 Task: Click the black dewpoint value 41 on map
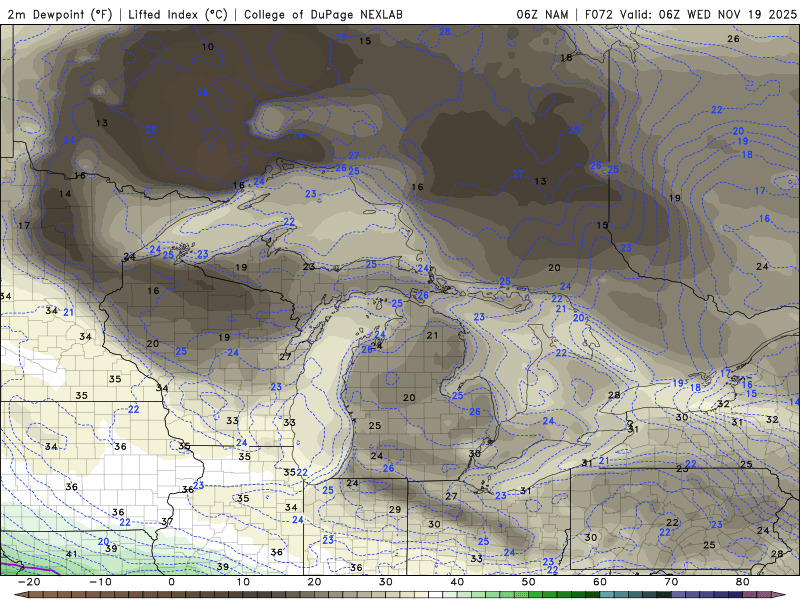point(72,554)
